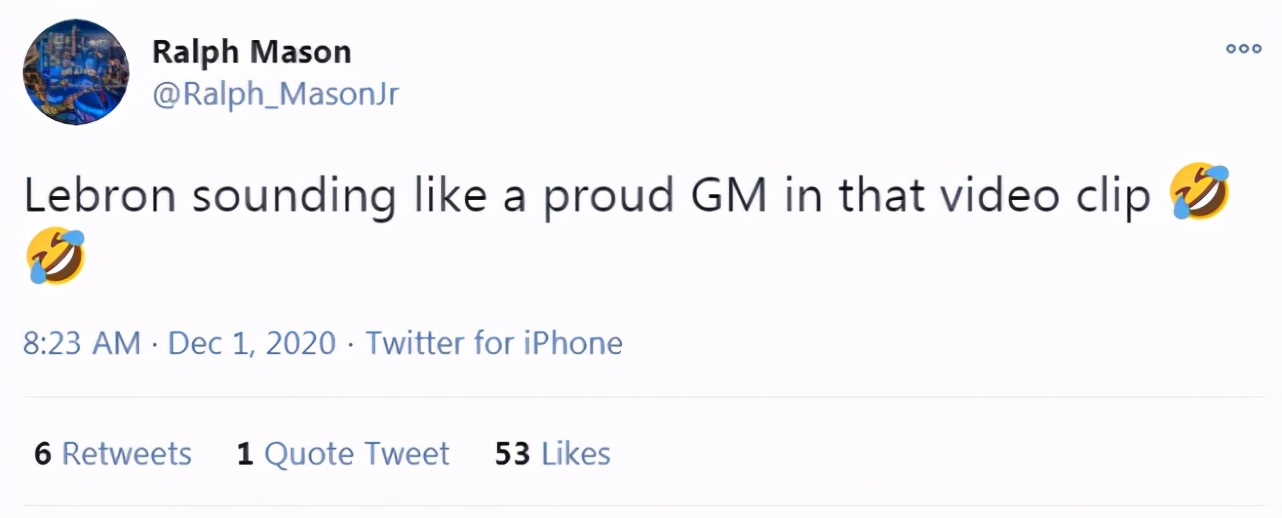Click the @Ralph_MasonJr handle
This screenshot has width=1282, height=518.
pos(275,94)
